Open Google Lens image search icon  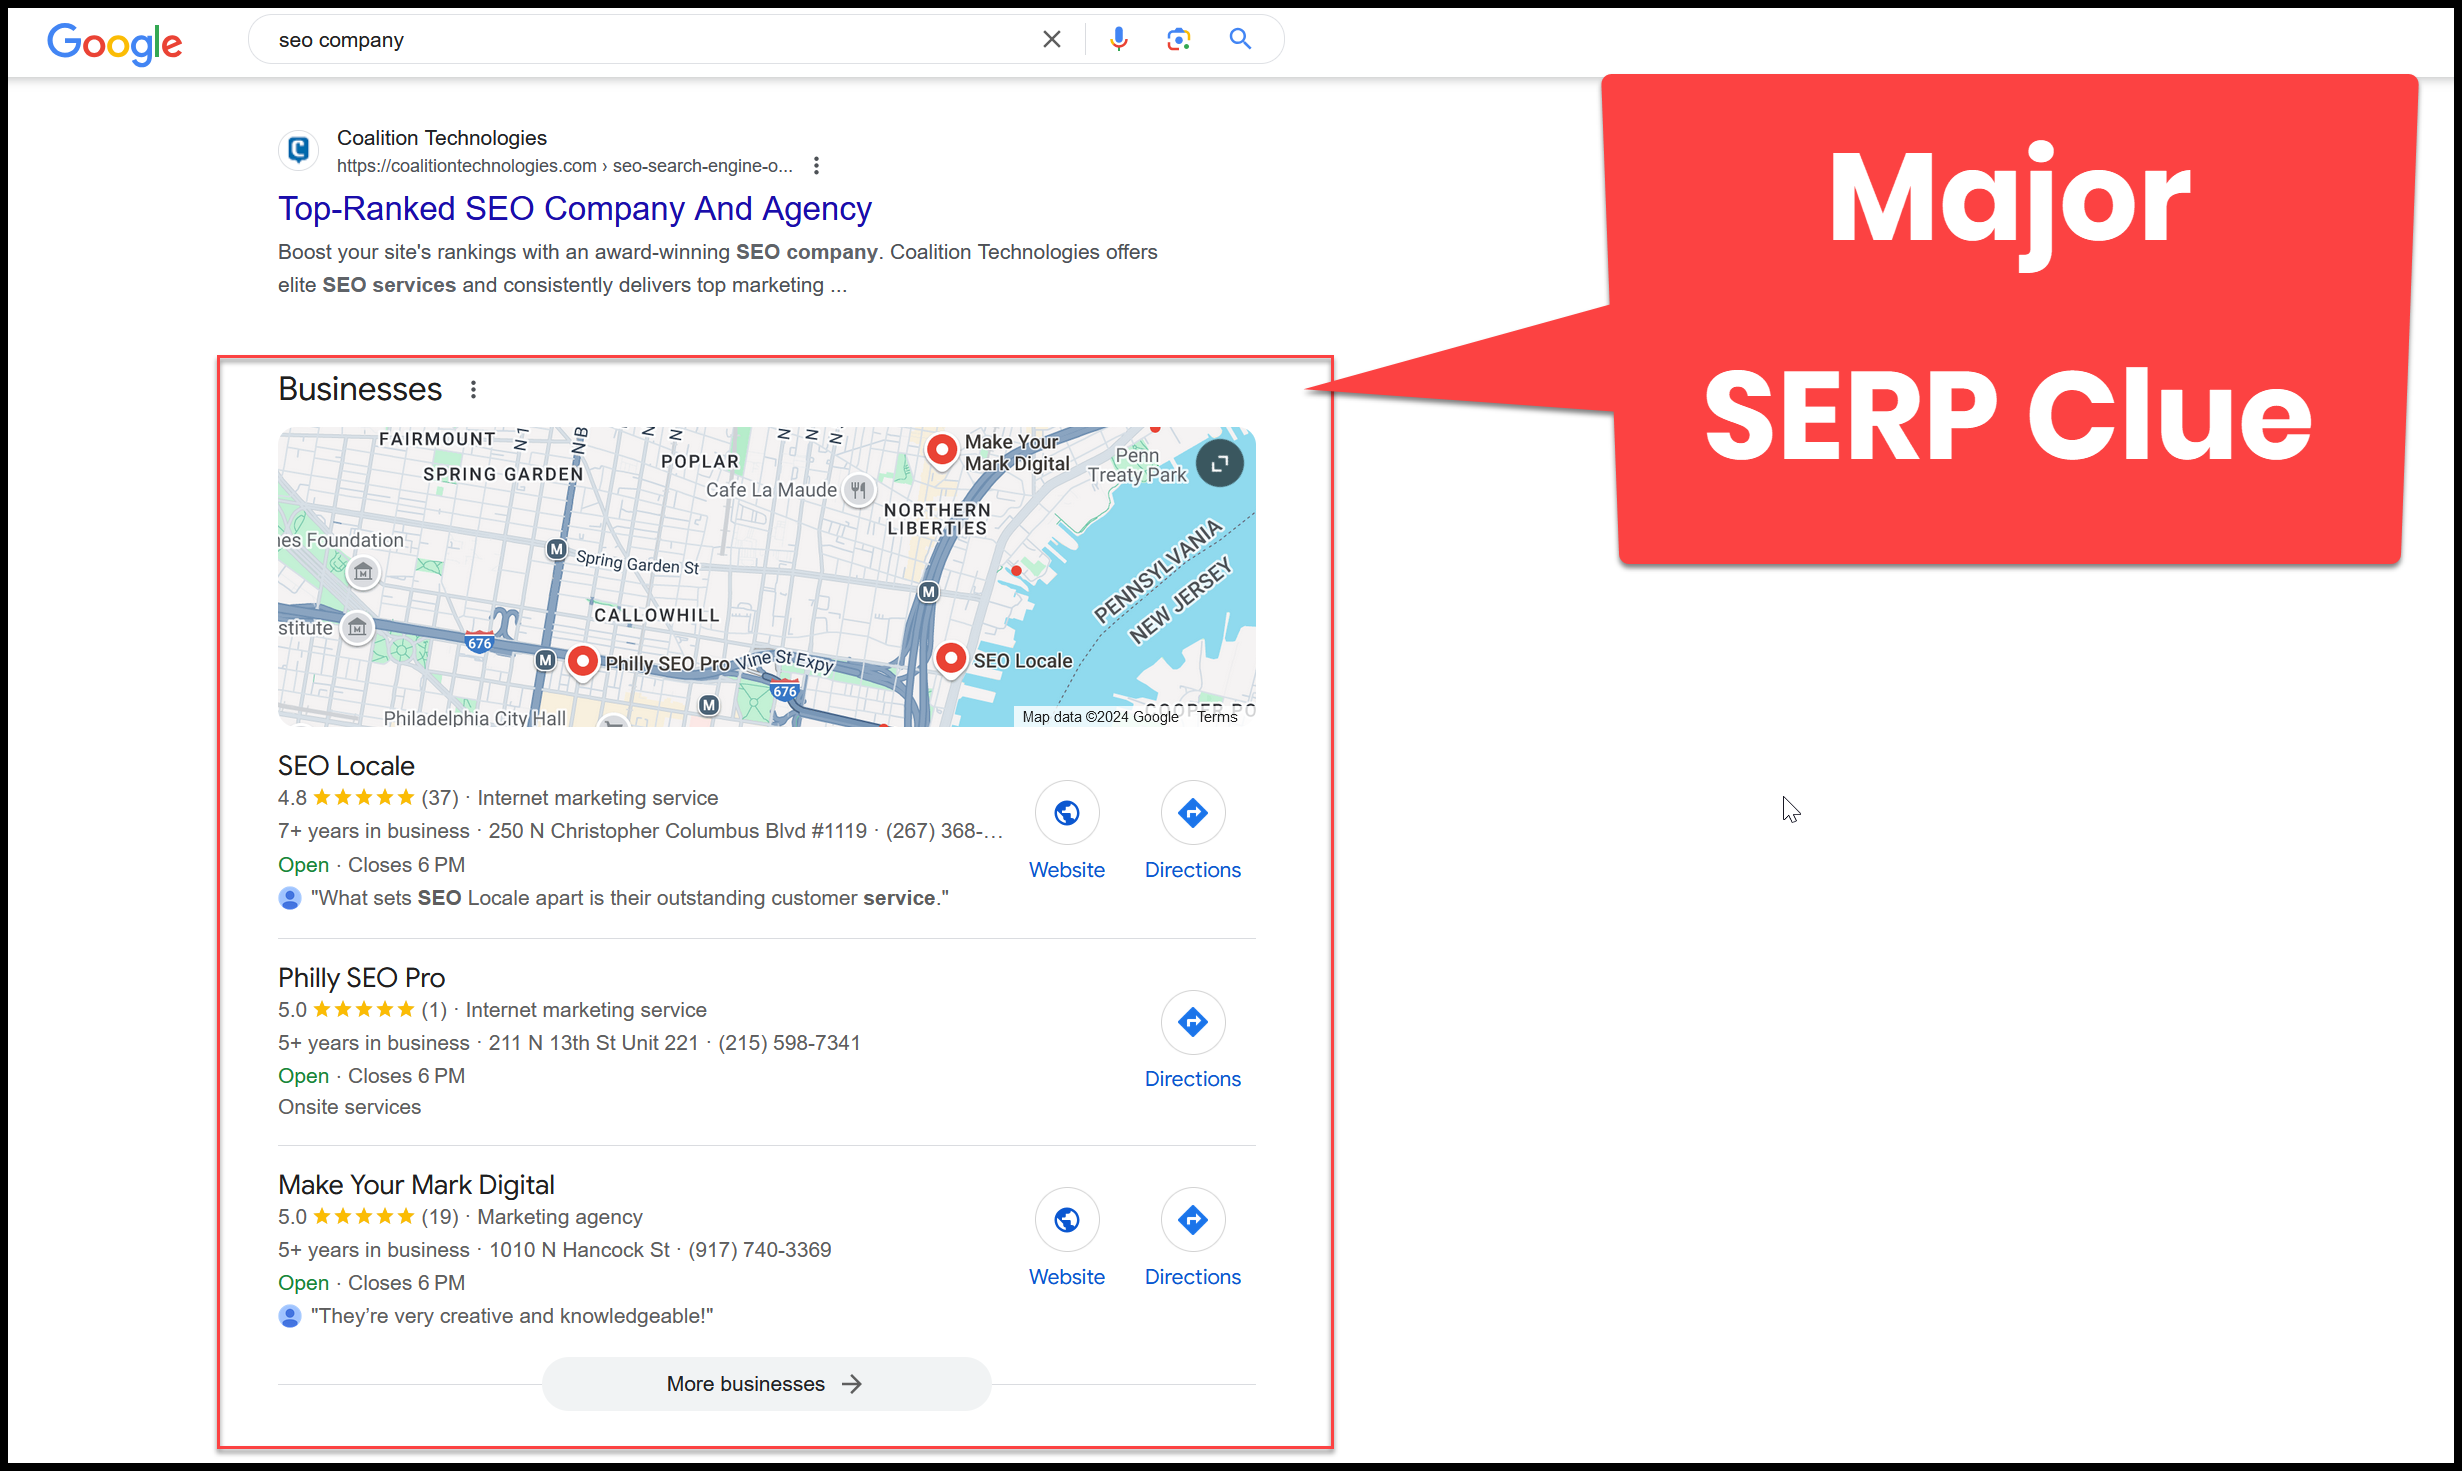pos(1178,39)
